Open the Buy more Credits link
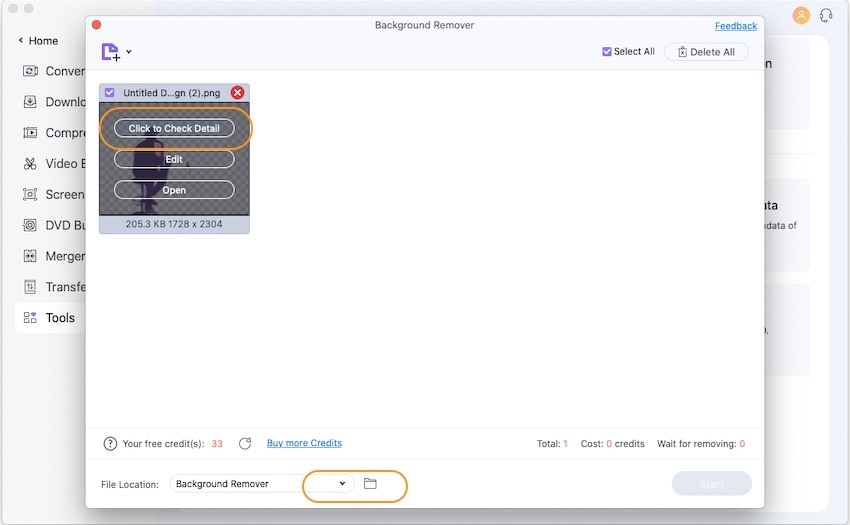This screenshot has height=525, width=850. [304, 443]
